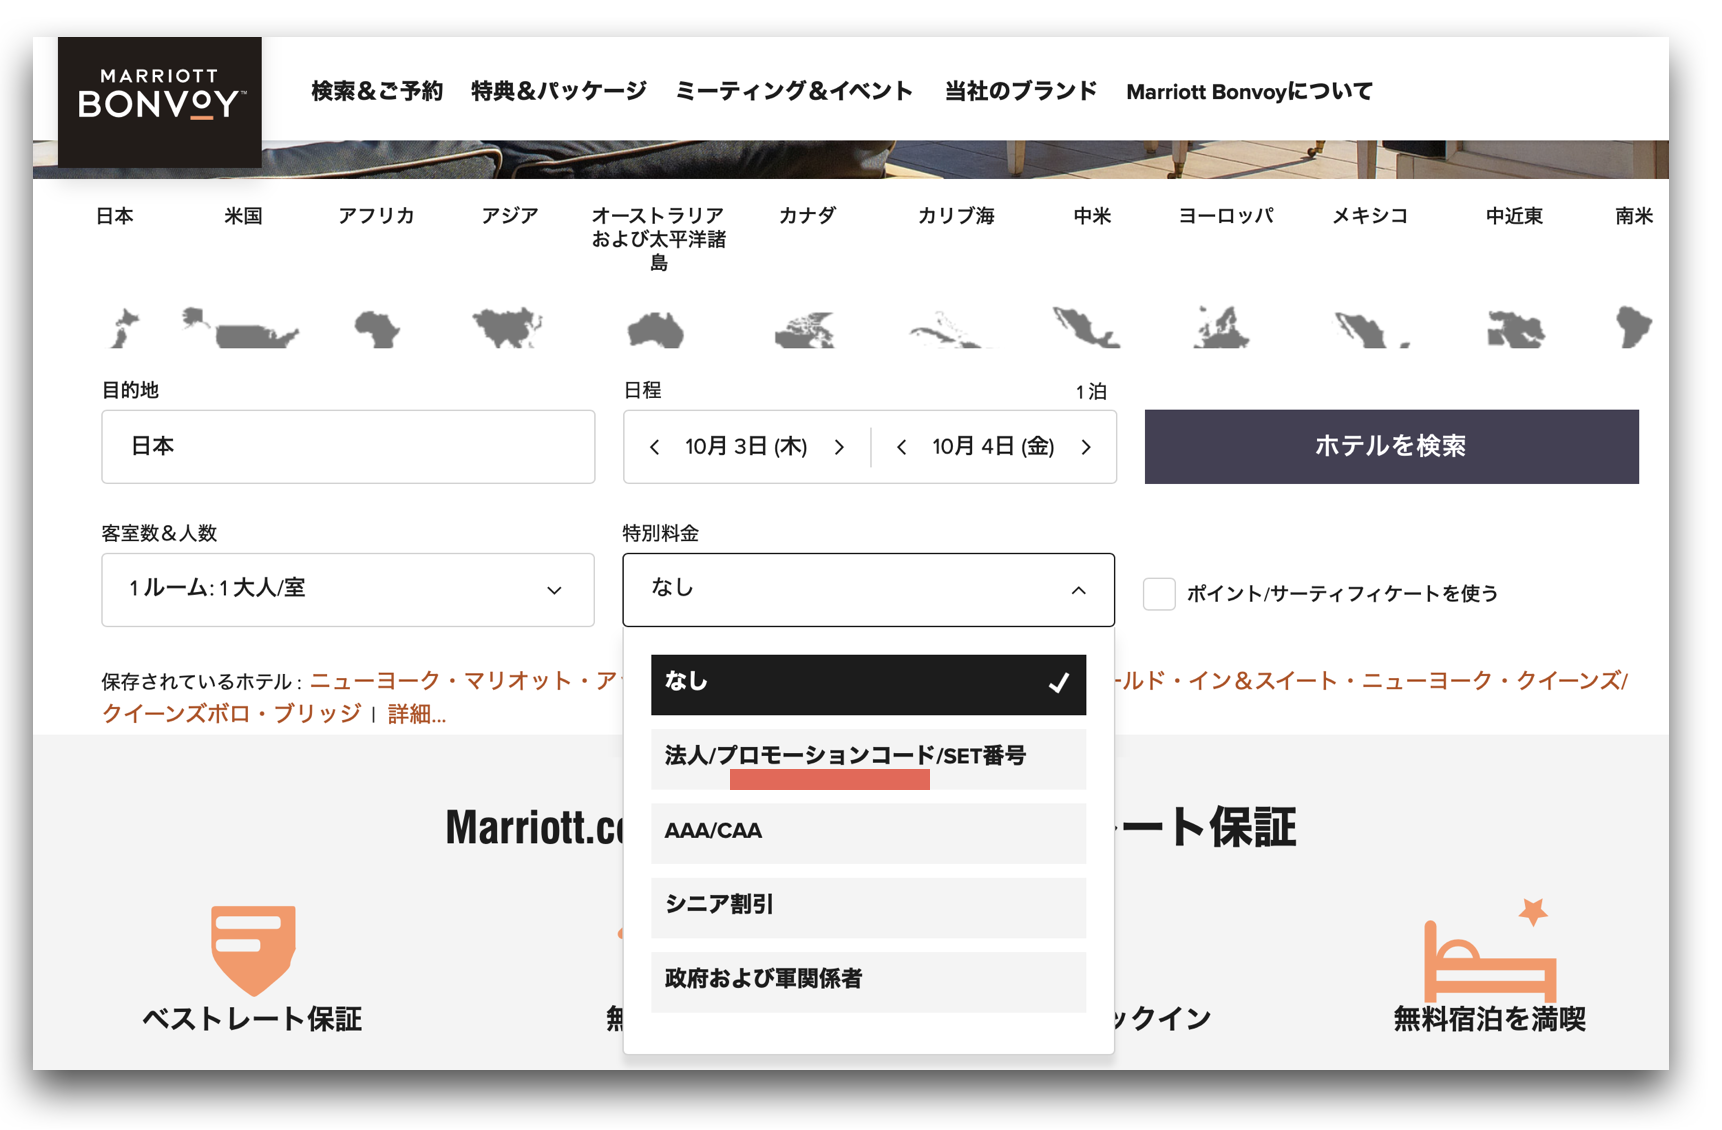Choose 政府および軍関係者 rate option
1722x1130 pixels.
pyautogui.click(x=868, y=981)
